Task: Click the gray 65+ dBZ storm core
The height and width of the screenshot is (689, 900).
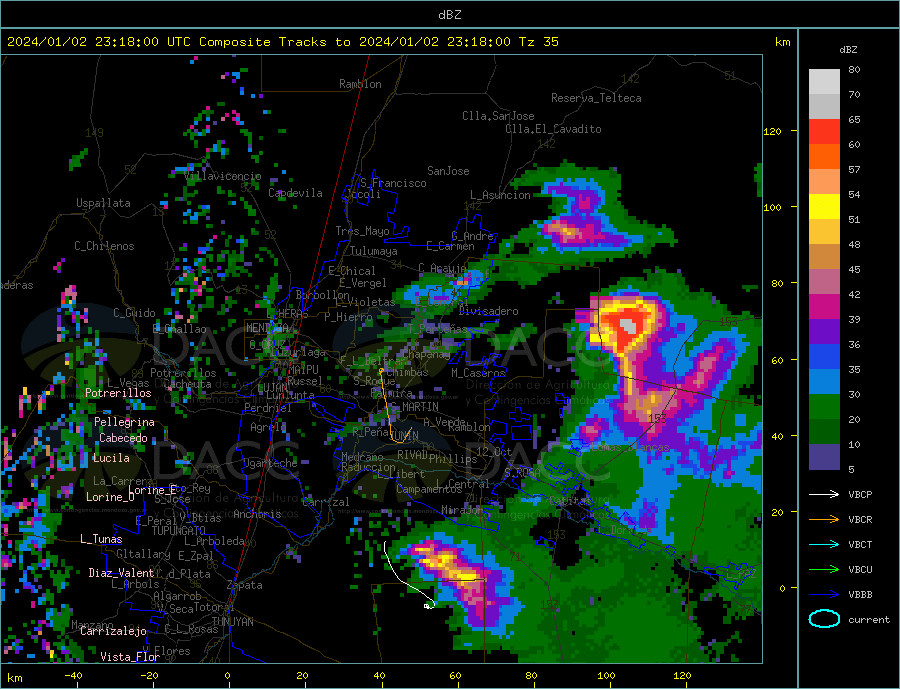Action: 629,327
